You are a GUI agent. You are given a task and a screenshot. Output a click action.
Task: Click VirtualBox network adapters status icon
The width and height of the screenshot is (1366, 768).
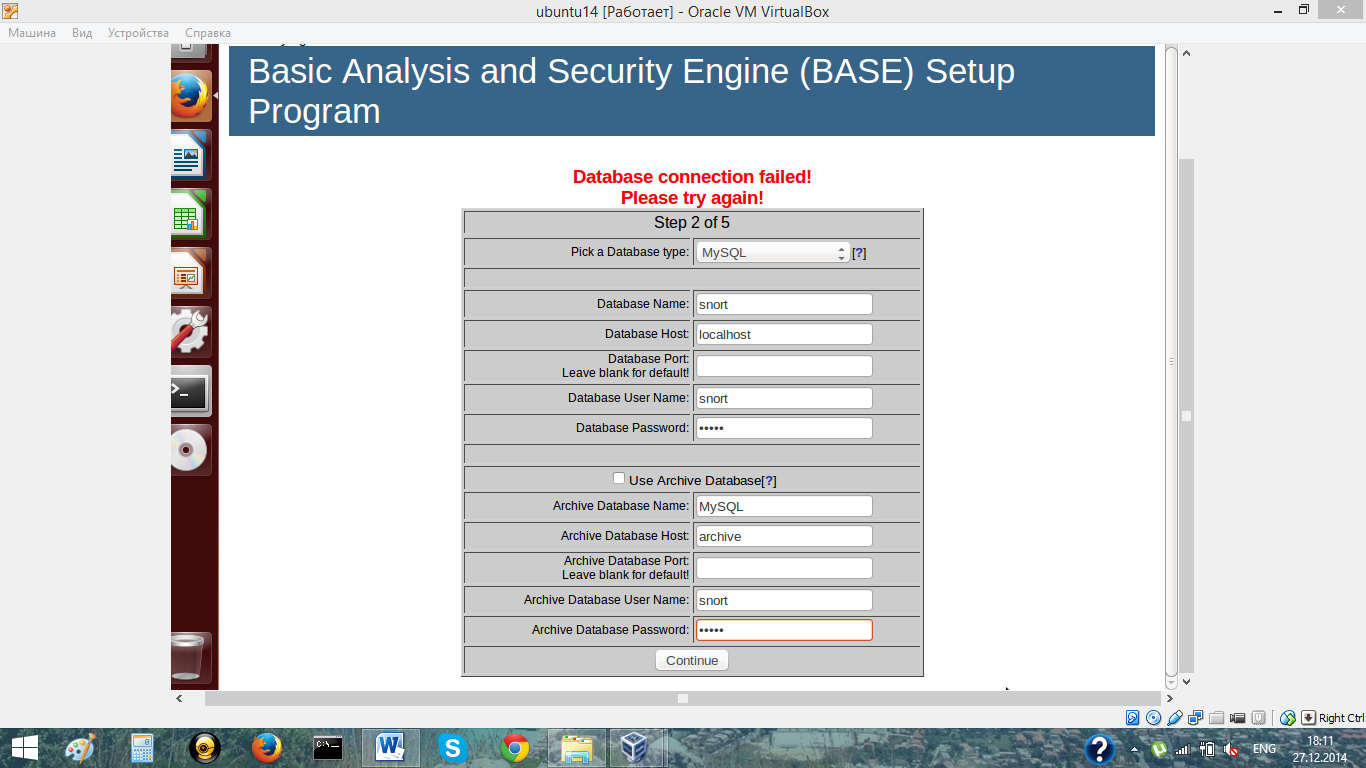coord(1196,718)
